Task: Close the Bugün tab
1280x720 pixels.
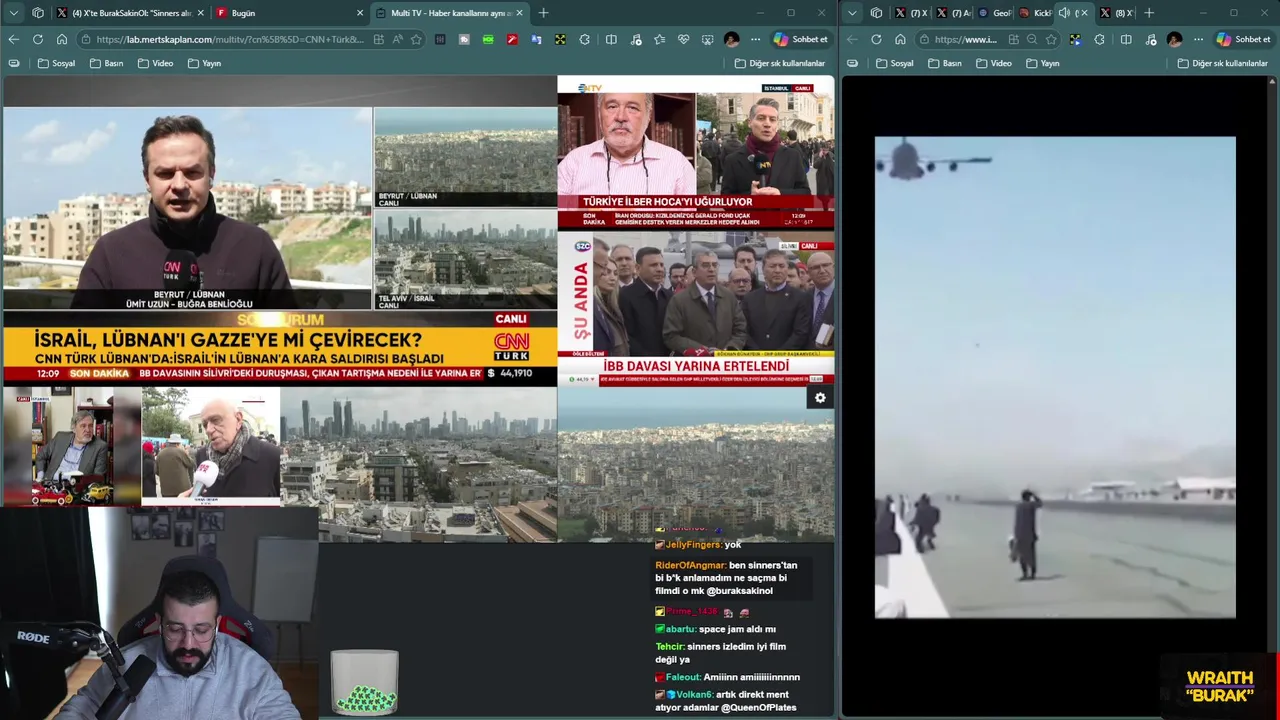Action: click(360, 13)
